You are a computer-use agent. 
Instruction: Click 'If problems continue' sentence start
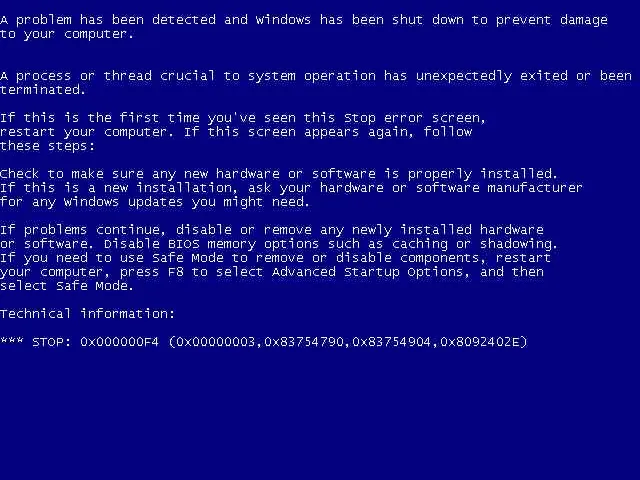tap(83, 230)
